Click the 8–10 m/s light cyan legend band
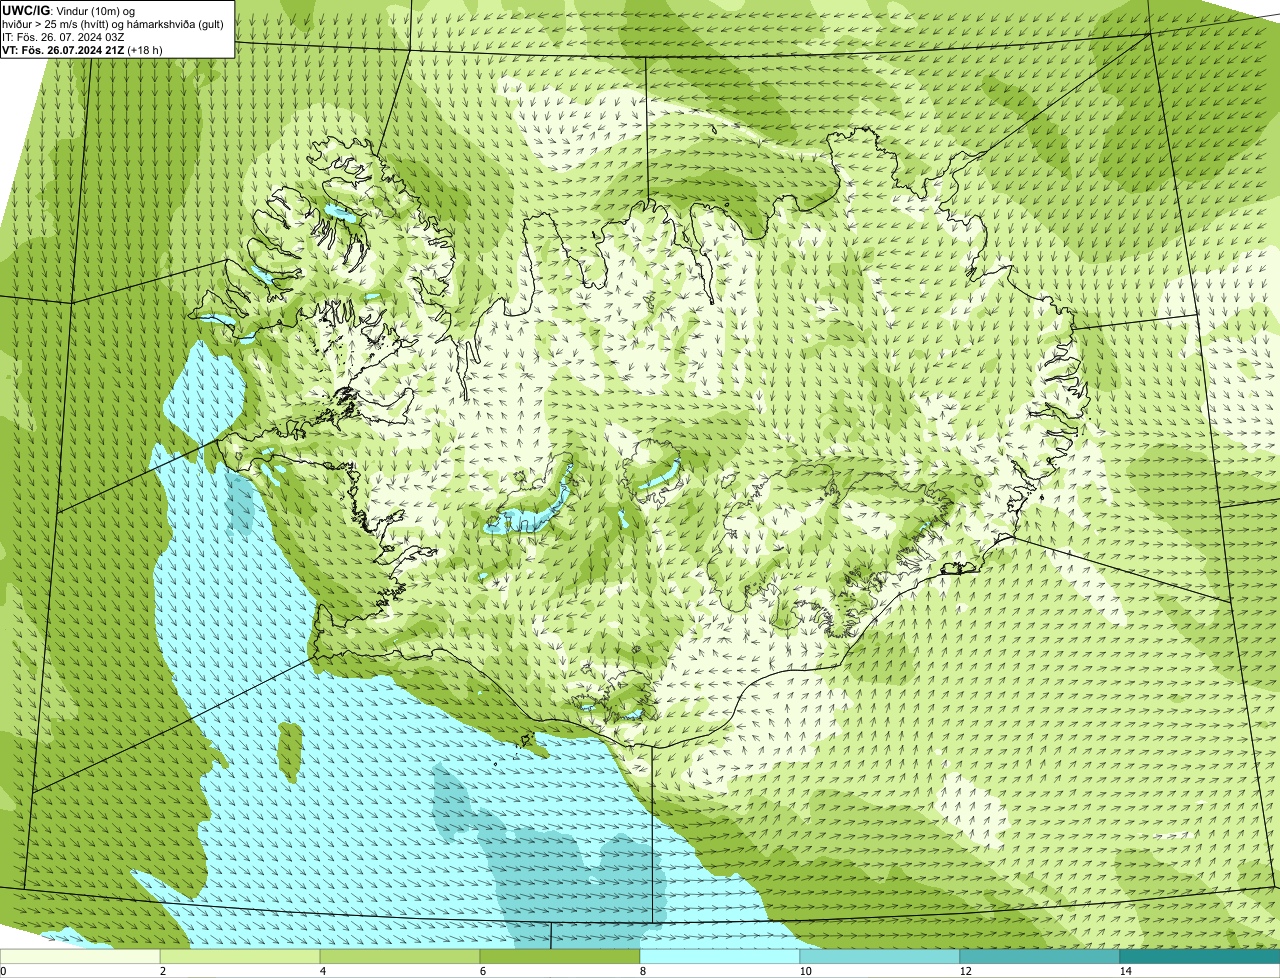Screen dimensions: 1280x978 click(x=720, y=956)
